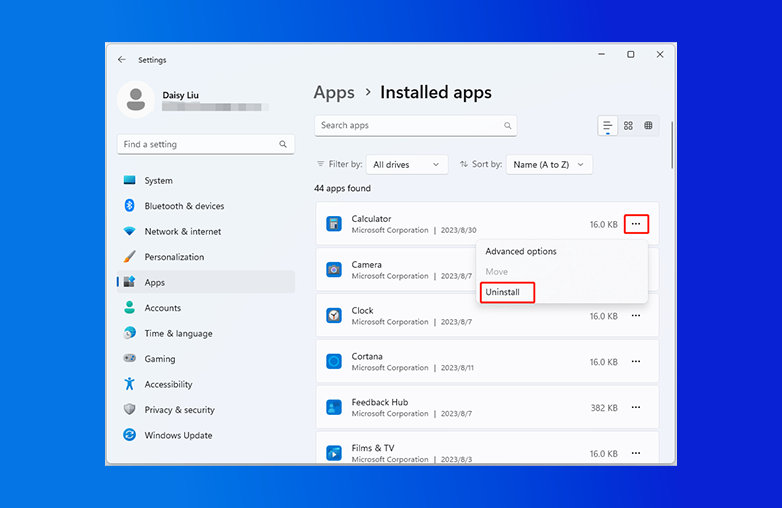Click the Feedback Hub app name

coord(380,402)
